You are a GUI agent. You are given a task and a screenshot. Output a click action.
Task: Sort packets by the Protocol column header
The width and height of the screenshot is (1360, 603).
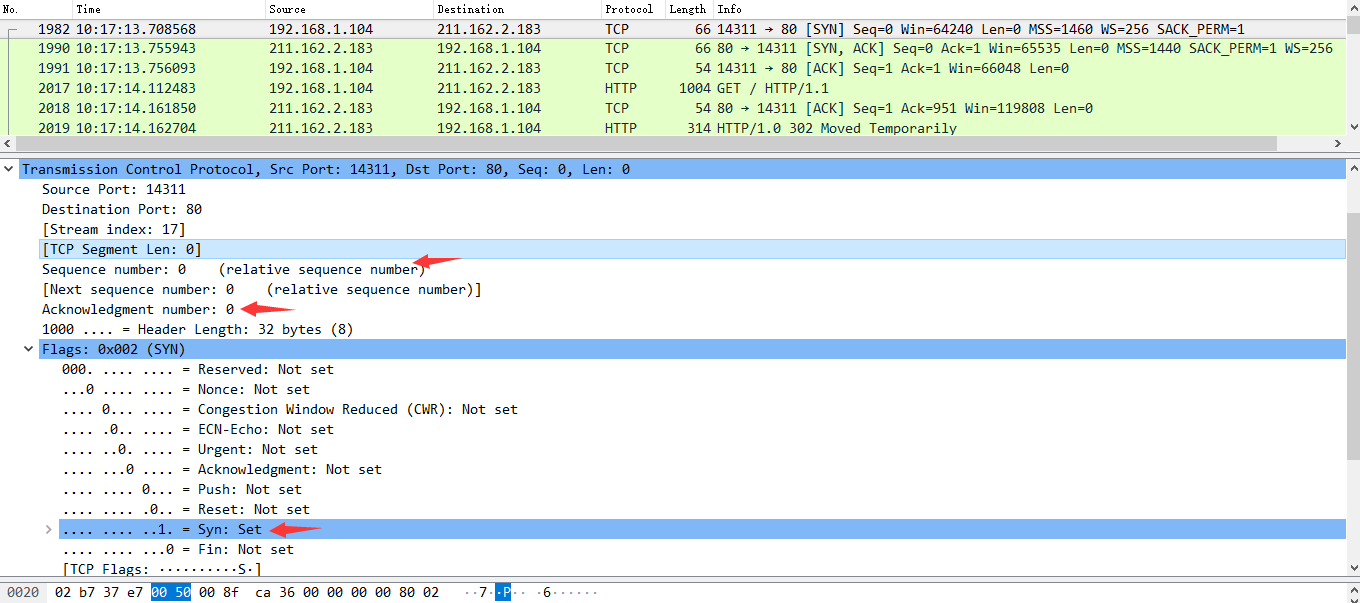pos(628,9)
